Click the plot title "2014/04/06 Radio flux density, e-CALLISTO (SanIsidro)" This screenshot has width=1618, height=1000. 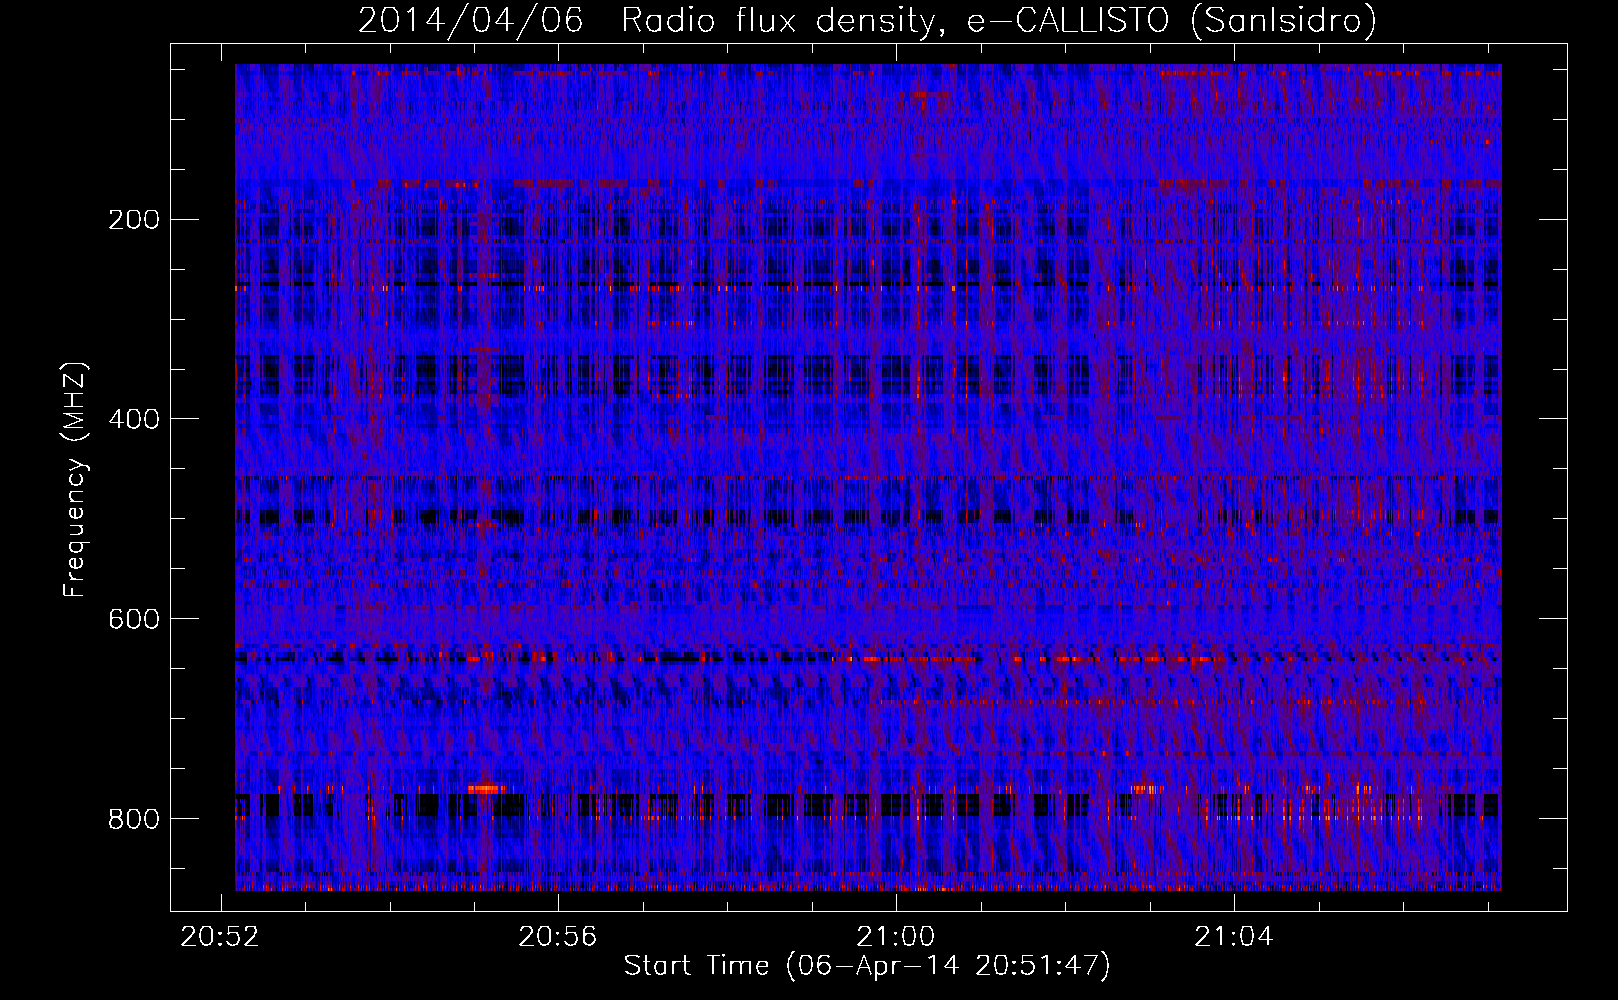coord(867,20)
